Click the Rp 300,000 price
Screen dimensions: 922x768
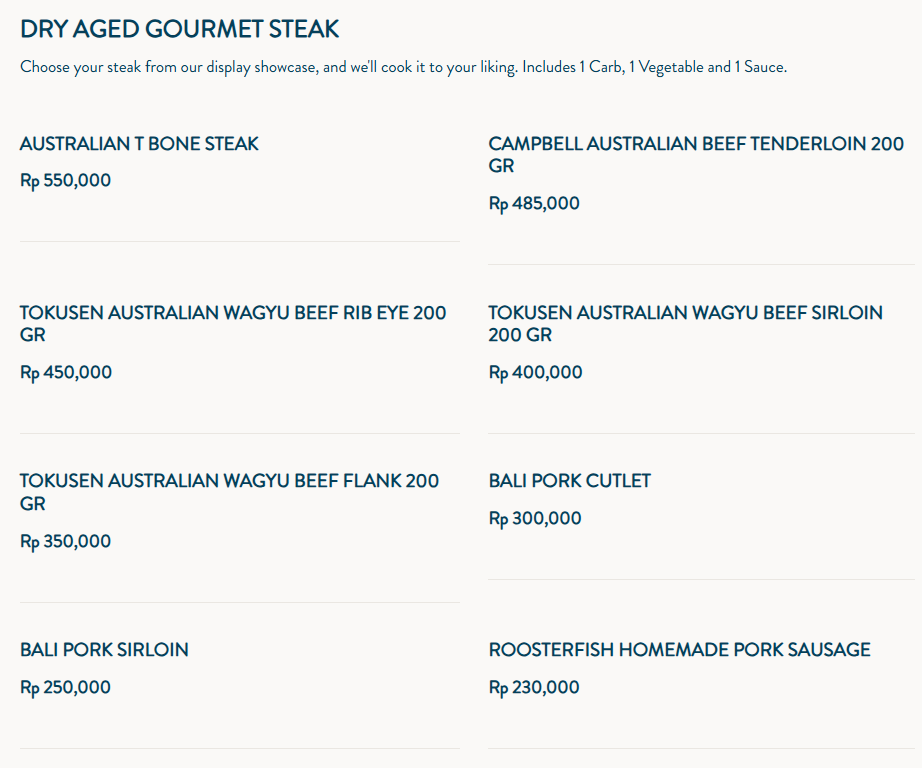(x=535, y=519)
